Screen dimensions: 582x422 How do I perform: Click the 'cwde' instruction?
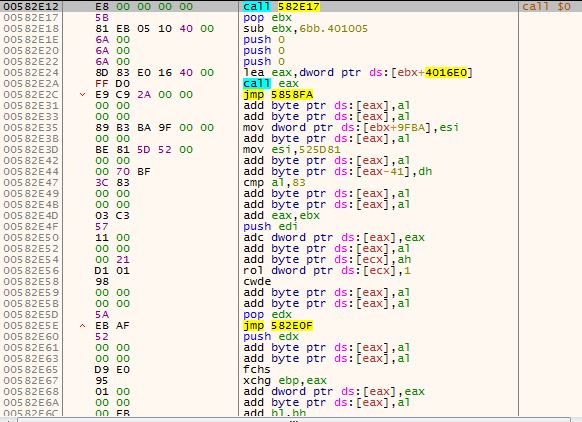click(257, 281)
